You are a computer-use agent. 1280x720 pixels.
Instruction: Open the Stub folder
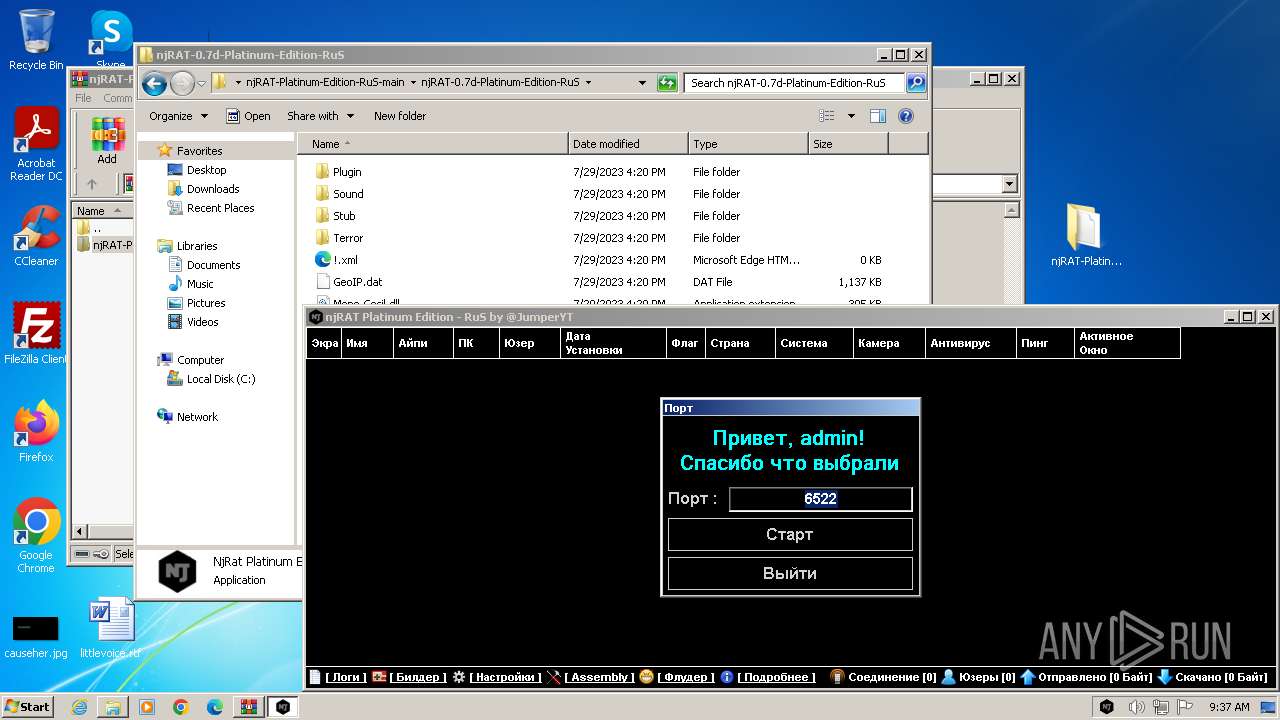click(344, 216)
